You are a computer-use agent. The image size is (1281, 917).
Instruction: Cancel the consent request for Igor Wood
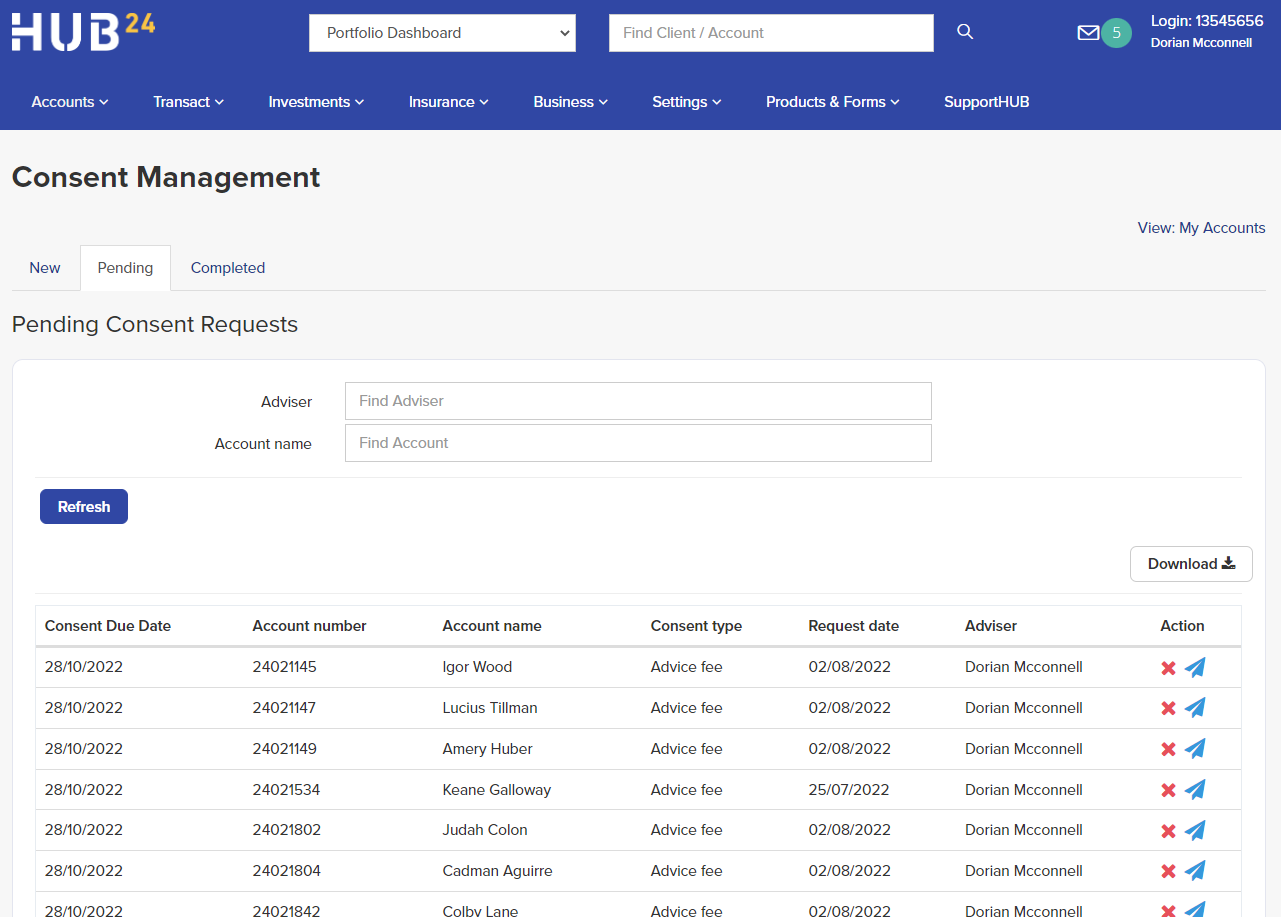(1168, 667)
